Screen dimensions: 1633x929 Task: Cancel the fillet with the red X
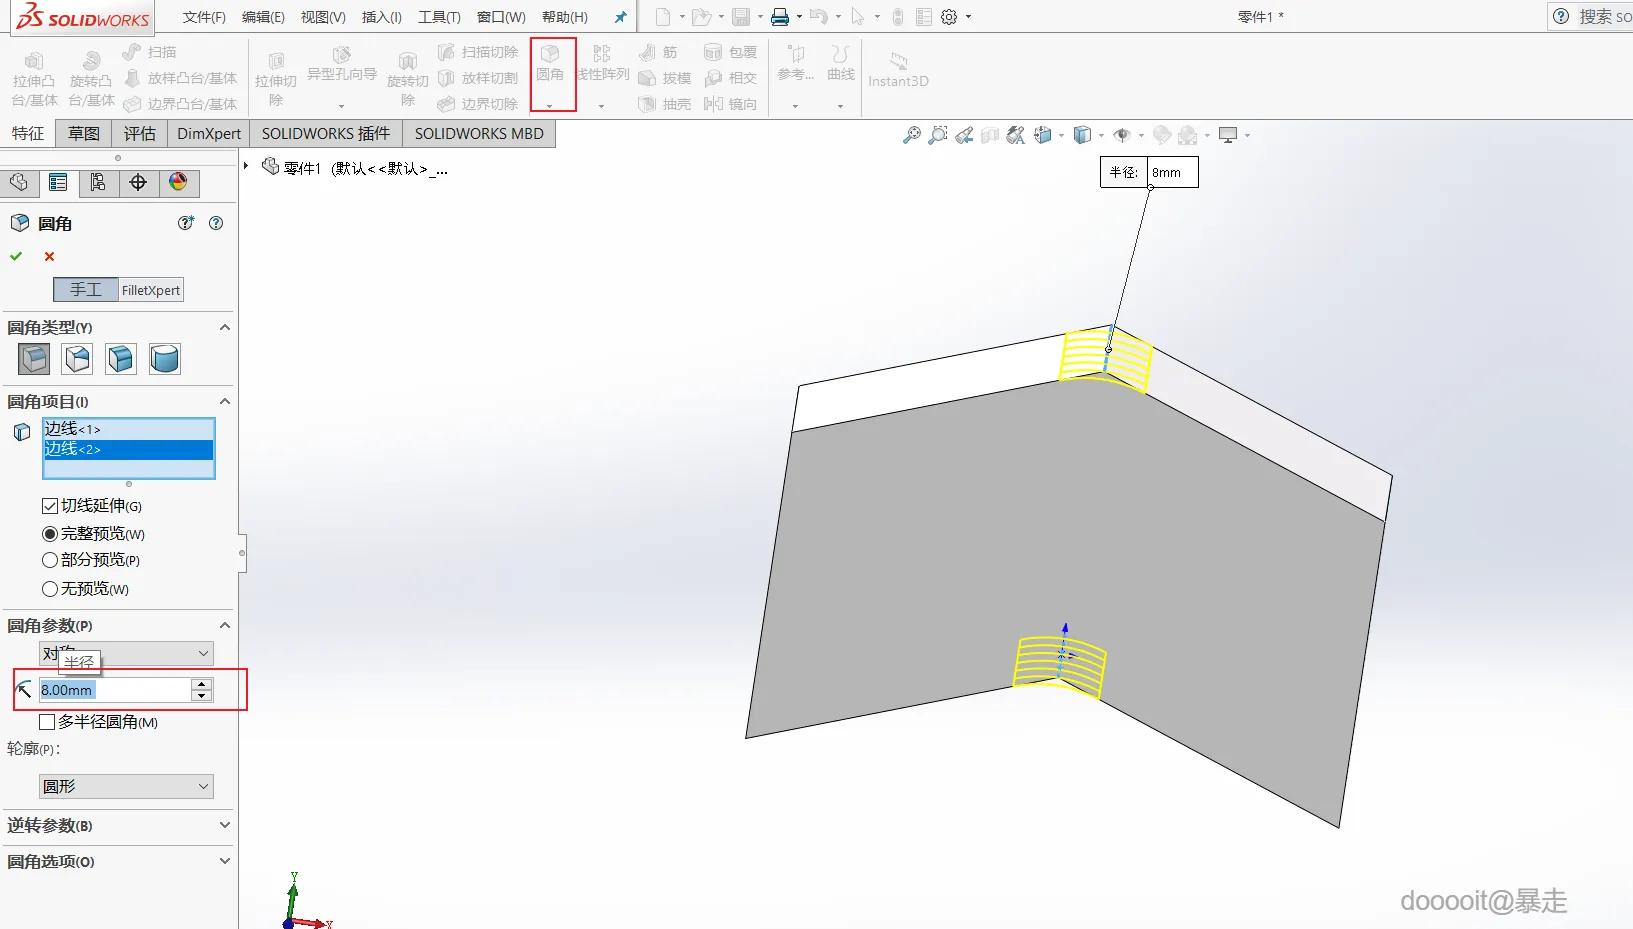click(x=49, y=257)
